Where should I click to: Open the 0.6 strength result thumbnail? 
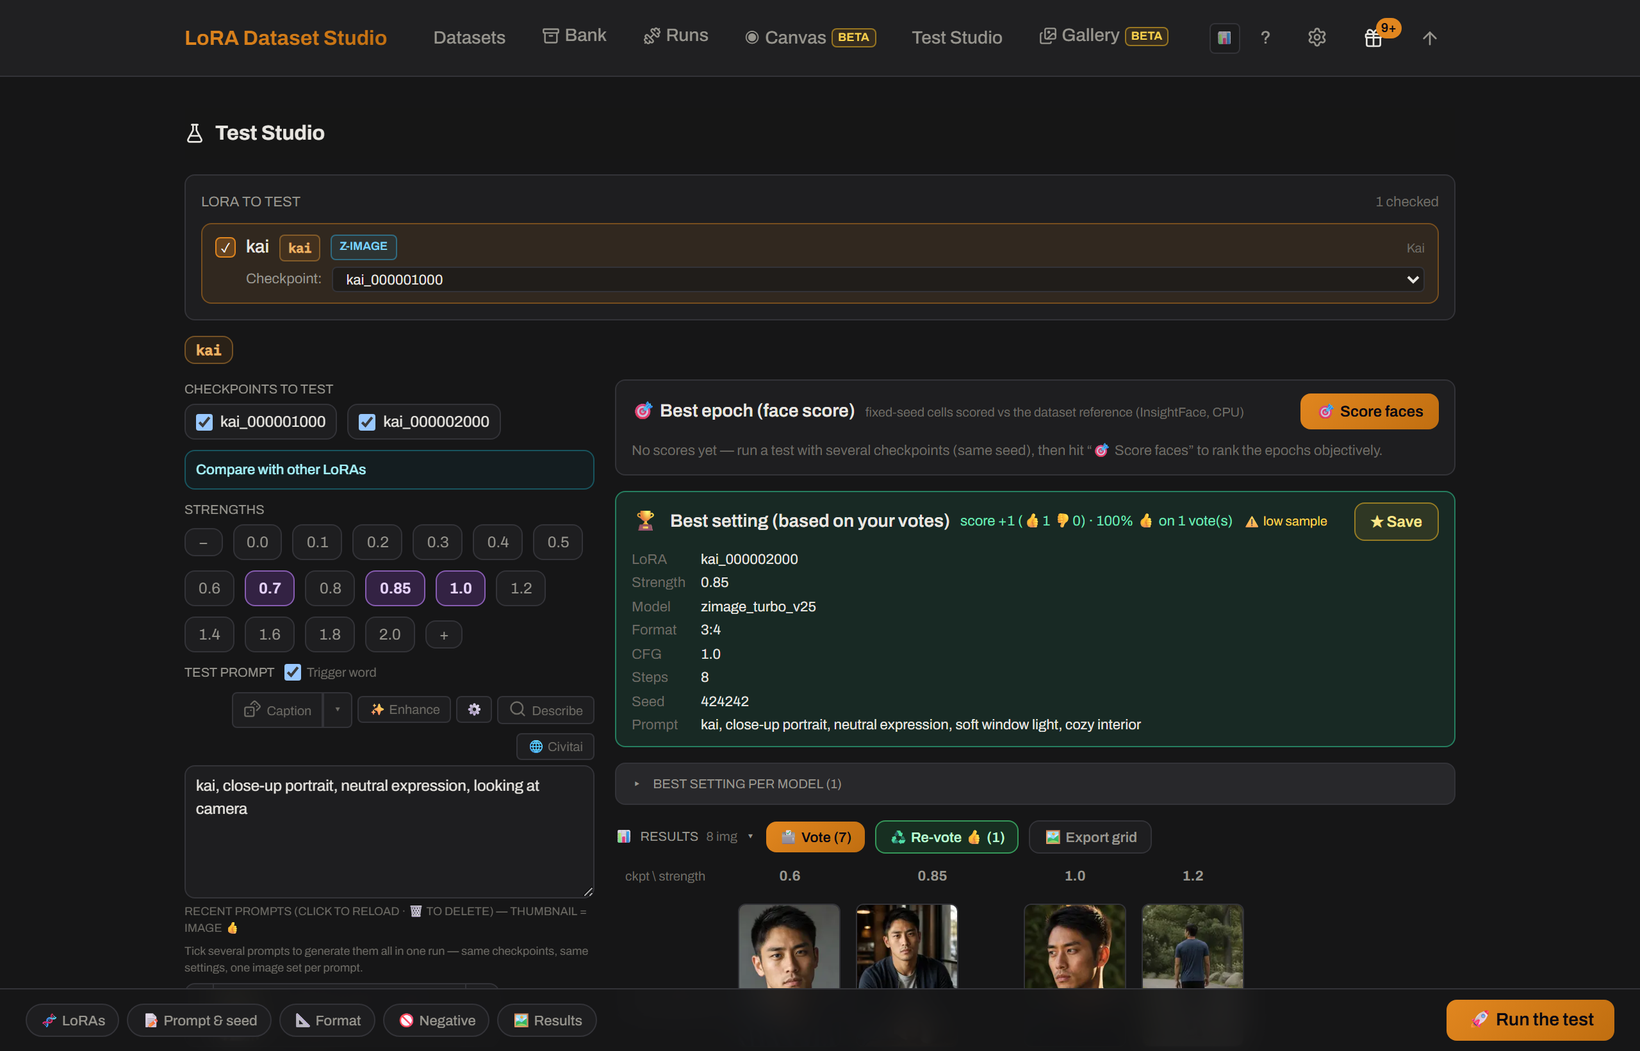point(789,947)
